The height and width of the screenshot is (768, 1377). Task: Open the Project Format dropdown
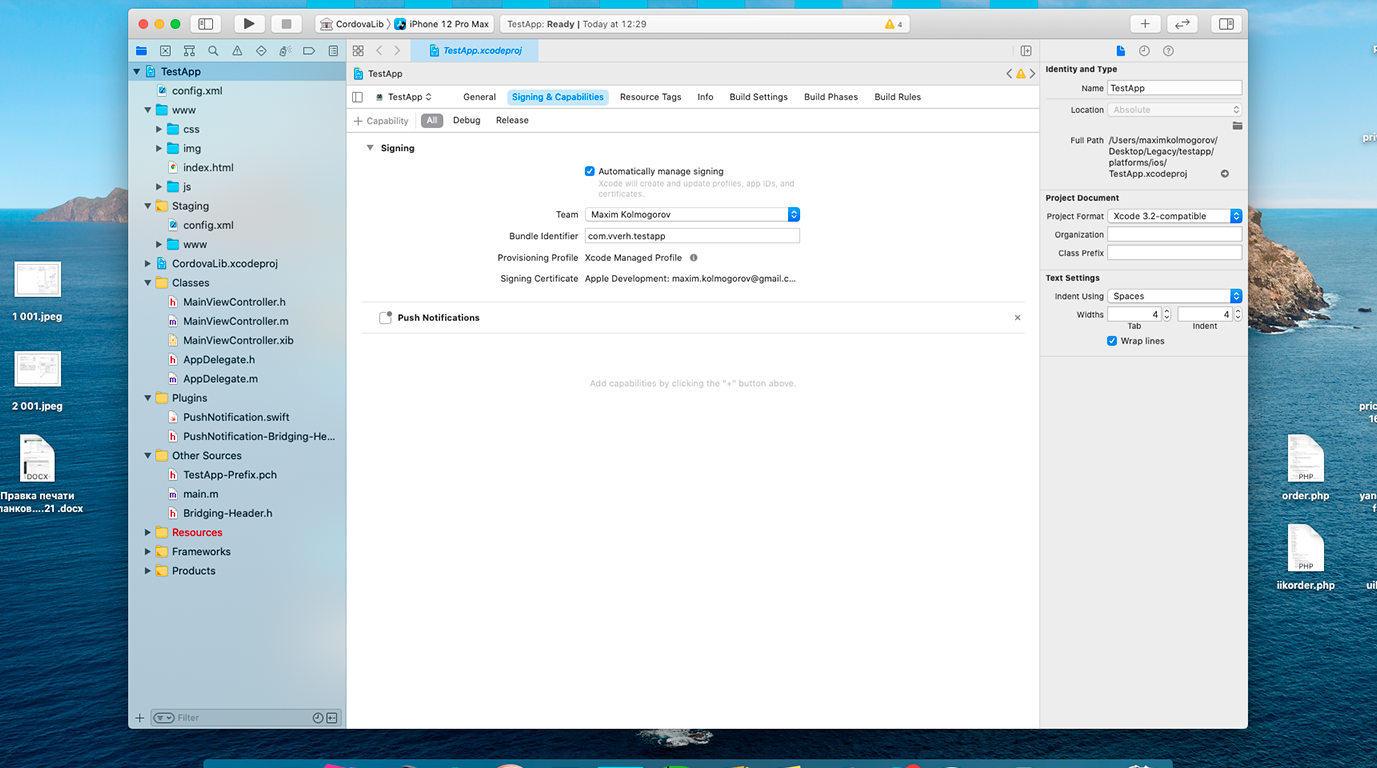(x=1174, y=216)
